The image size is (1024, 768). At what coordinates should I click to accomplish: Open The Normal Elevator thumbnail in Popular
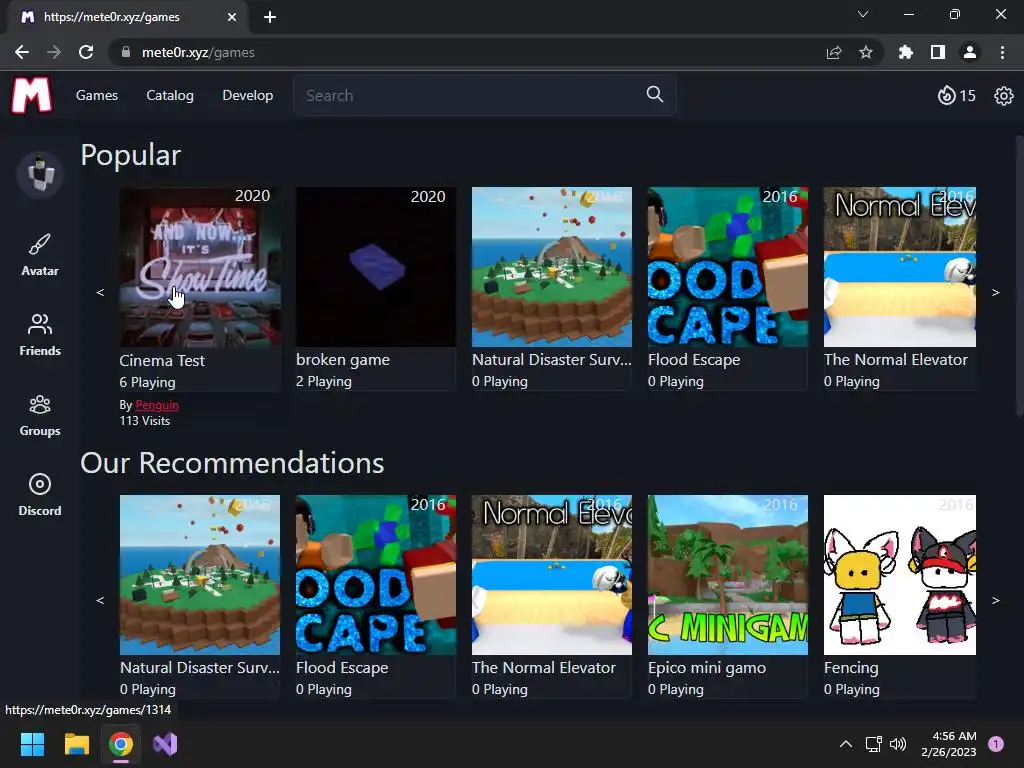pyautogui.click(x=900, y=267)
